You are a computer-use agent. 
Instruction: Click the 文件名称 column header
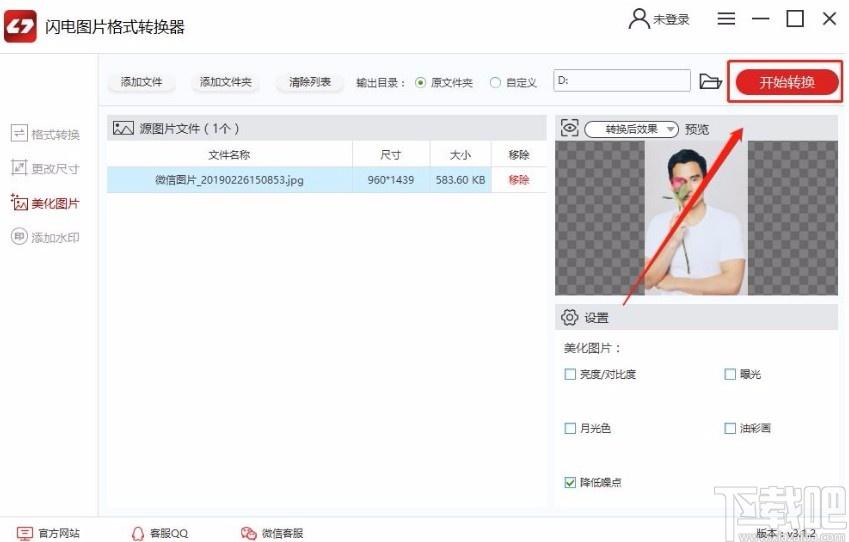[x=230, y=155]
